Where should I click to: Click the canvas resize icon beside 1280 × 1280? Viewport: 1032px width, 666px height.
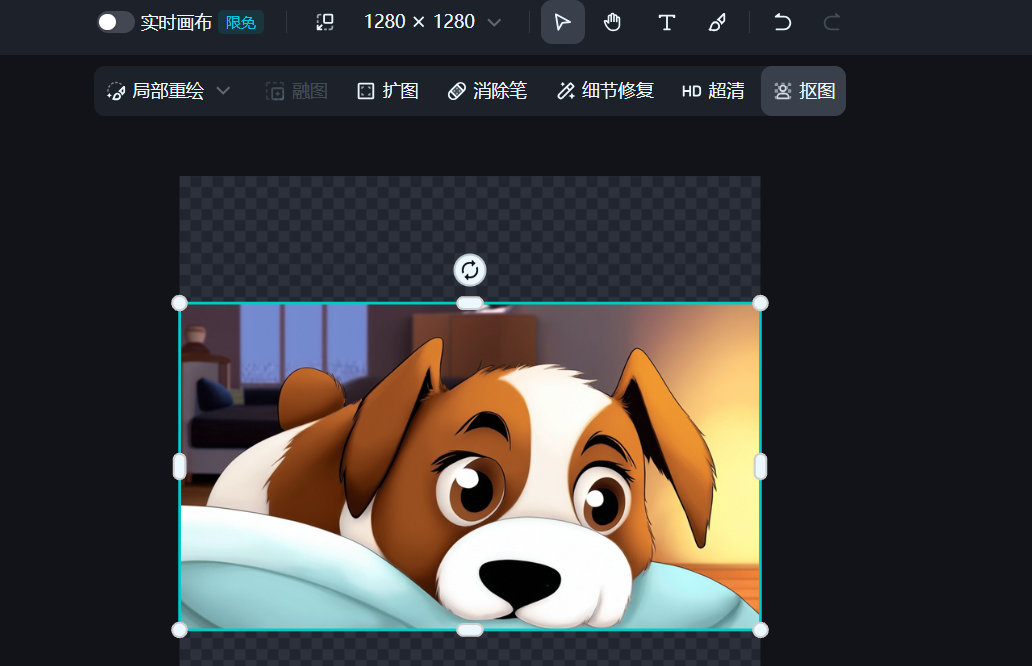coord(325,22)
